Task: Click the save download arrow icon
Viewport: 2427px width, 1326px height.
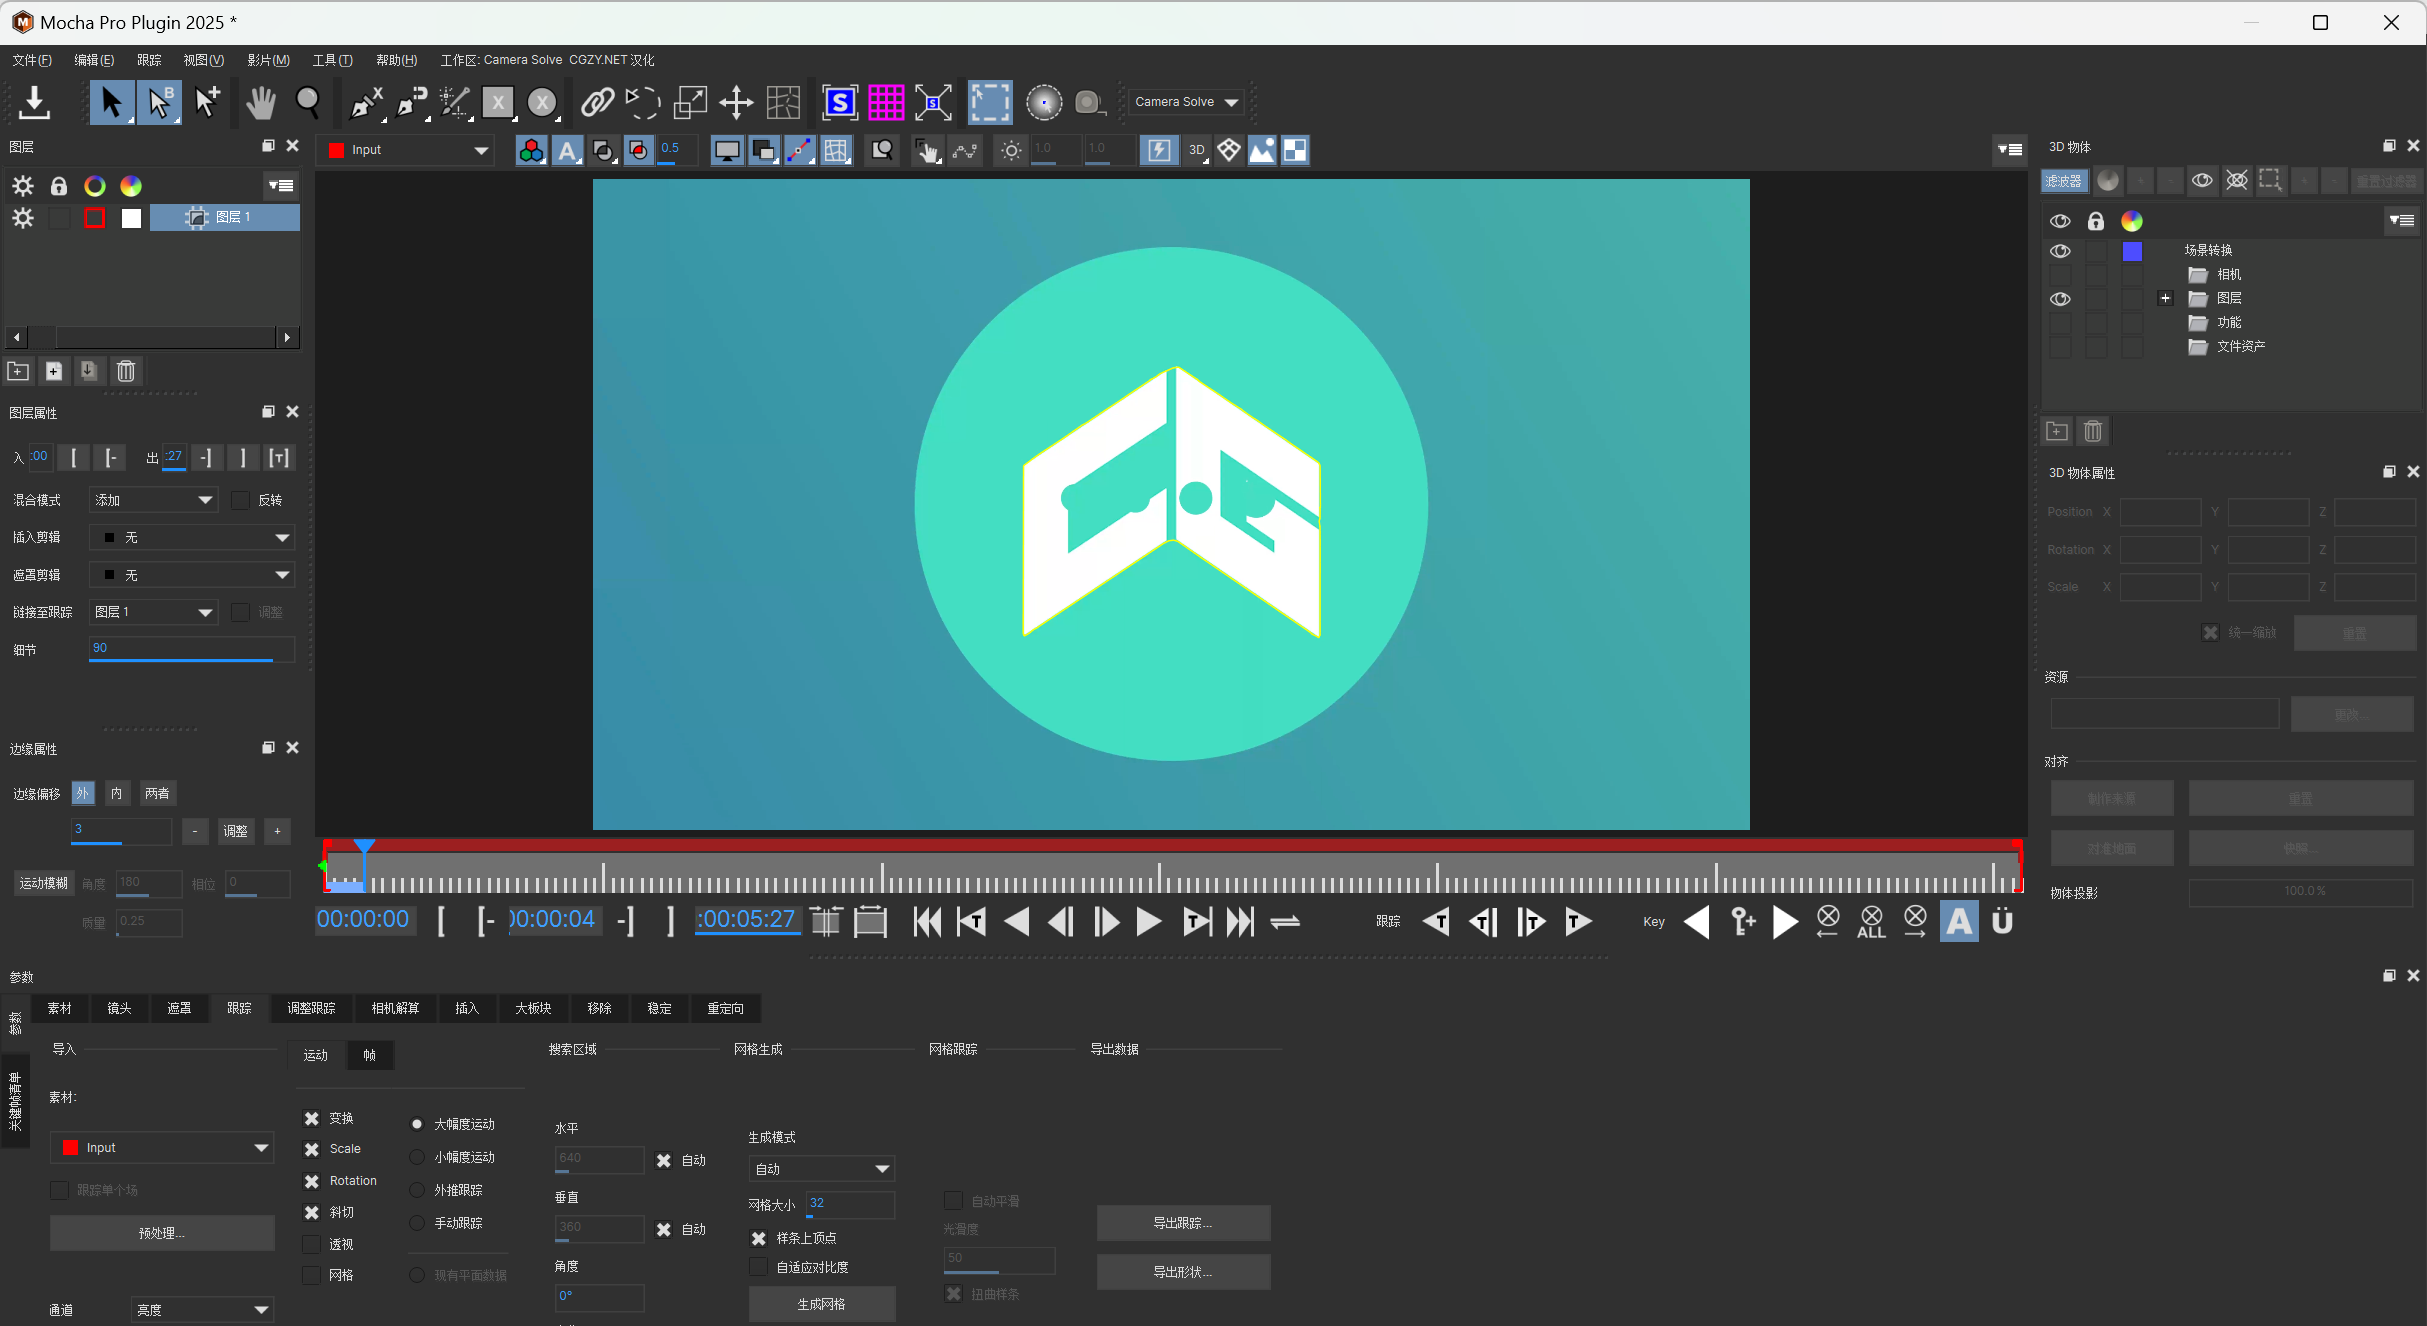Action: pyautogui.click(x=34, y=102)
